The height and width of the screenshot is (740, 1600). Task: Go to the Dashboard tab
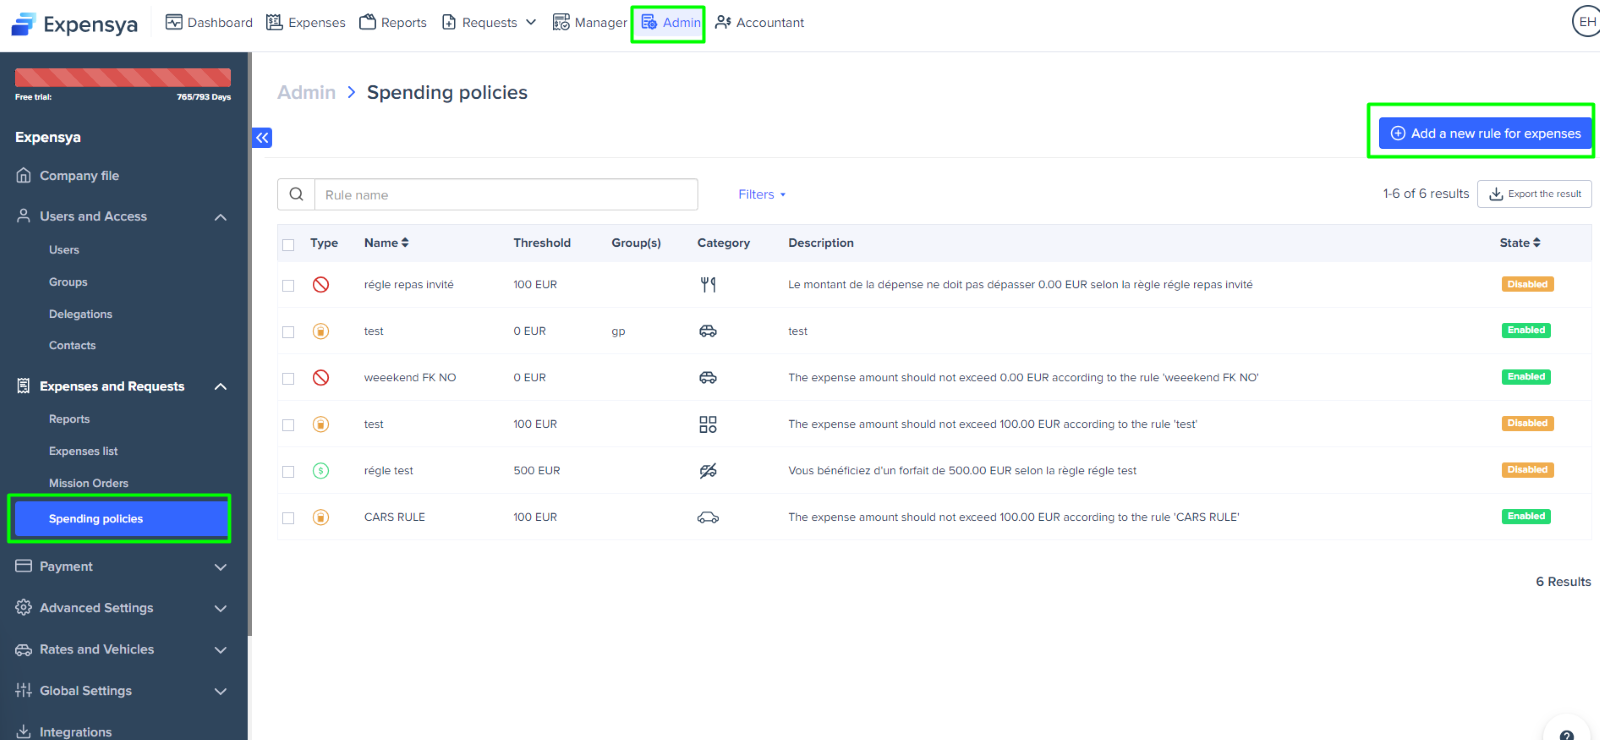(209, 22)
